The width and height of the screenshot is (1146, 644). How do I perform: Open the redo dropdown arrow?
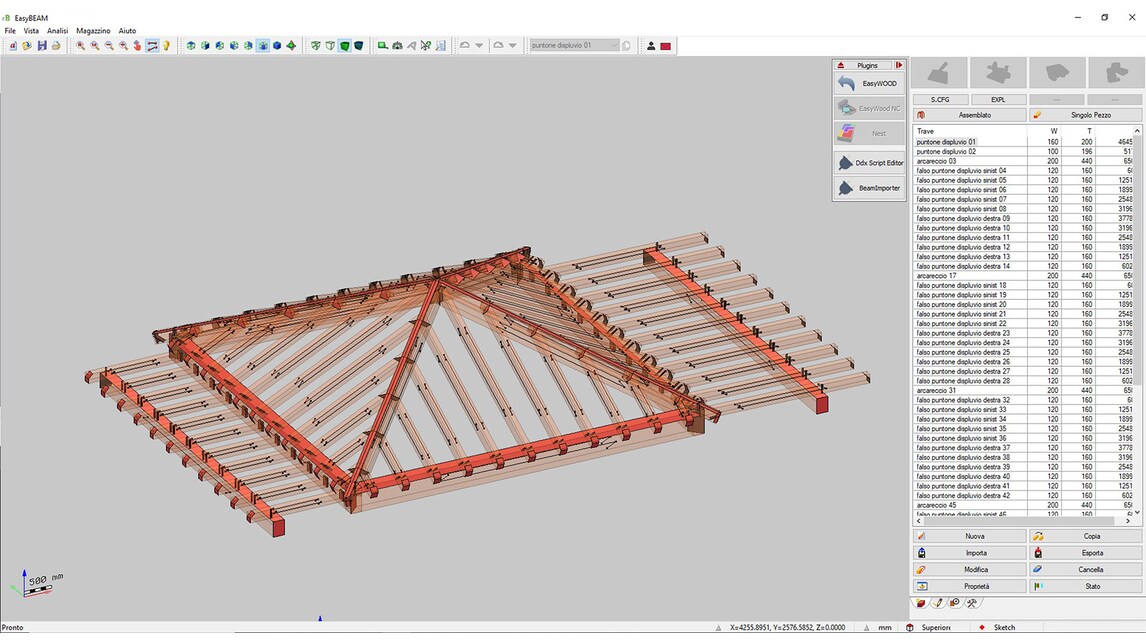(512, 45)
